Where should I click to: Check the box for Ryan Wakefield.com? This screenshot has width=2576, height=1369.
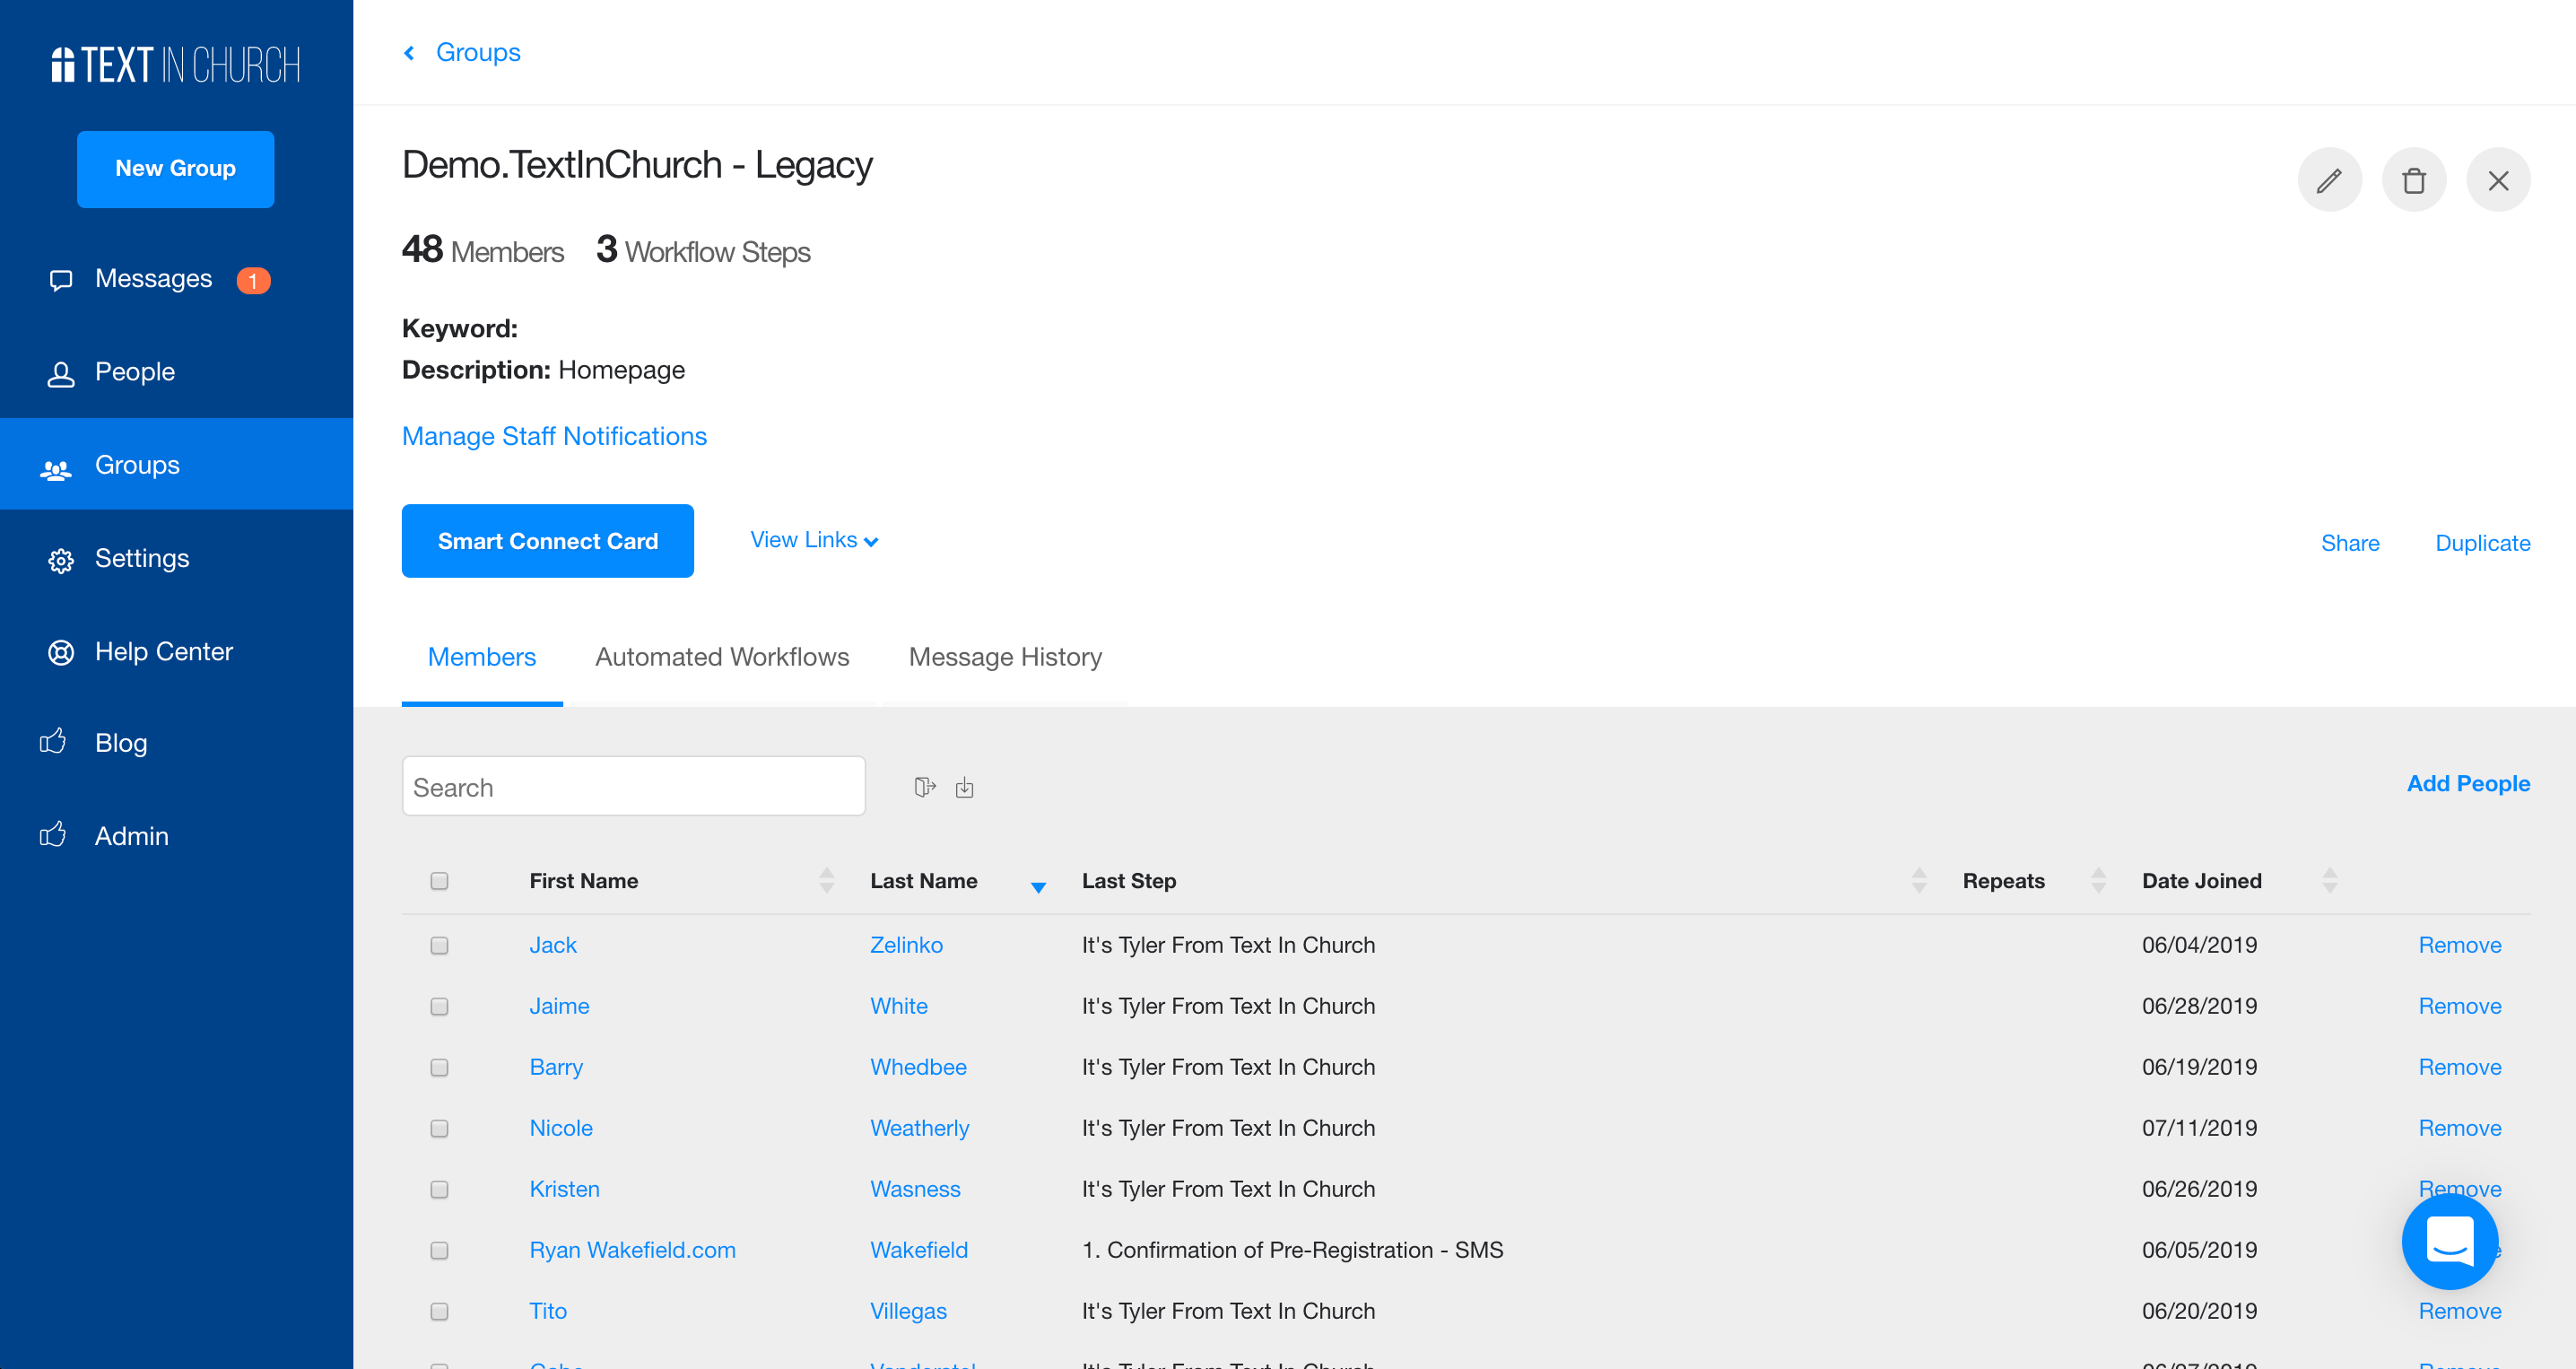click(439, 1250)
